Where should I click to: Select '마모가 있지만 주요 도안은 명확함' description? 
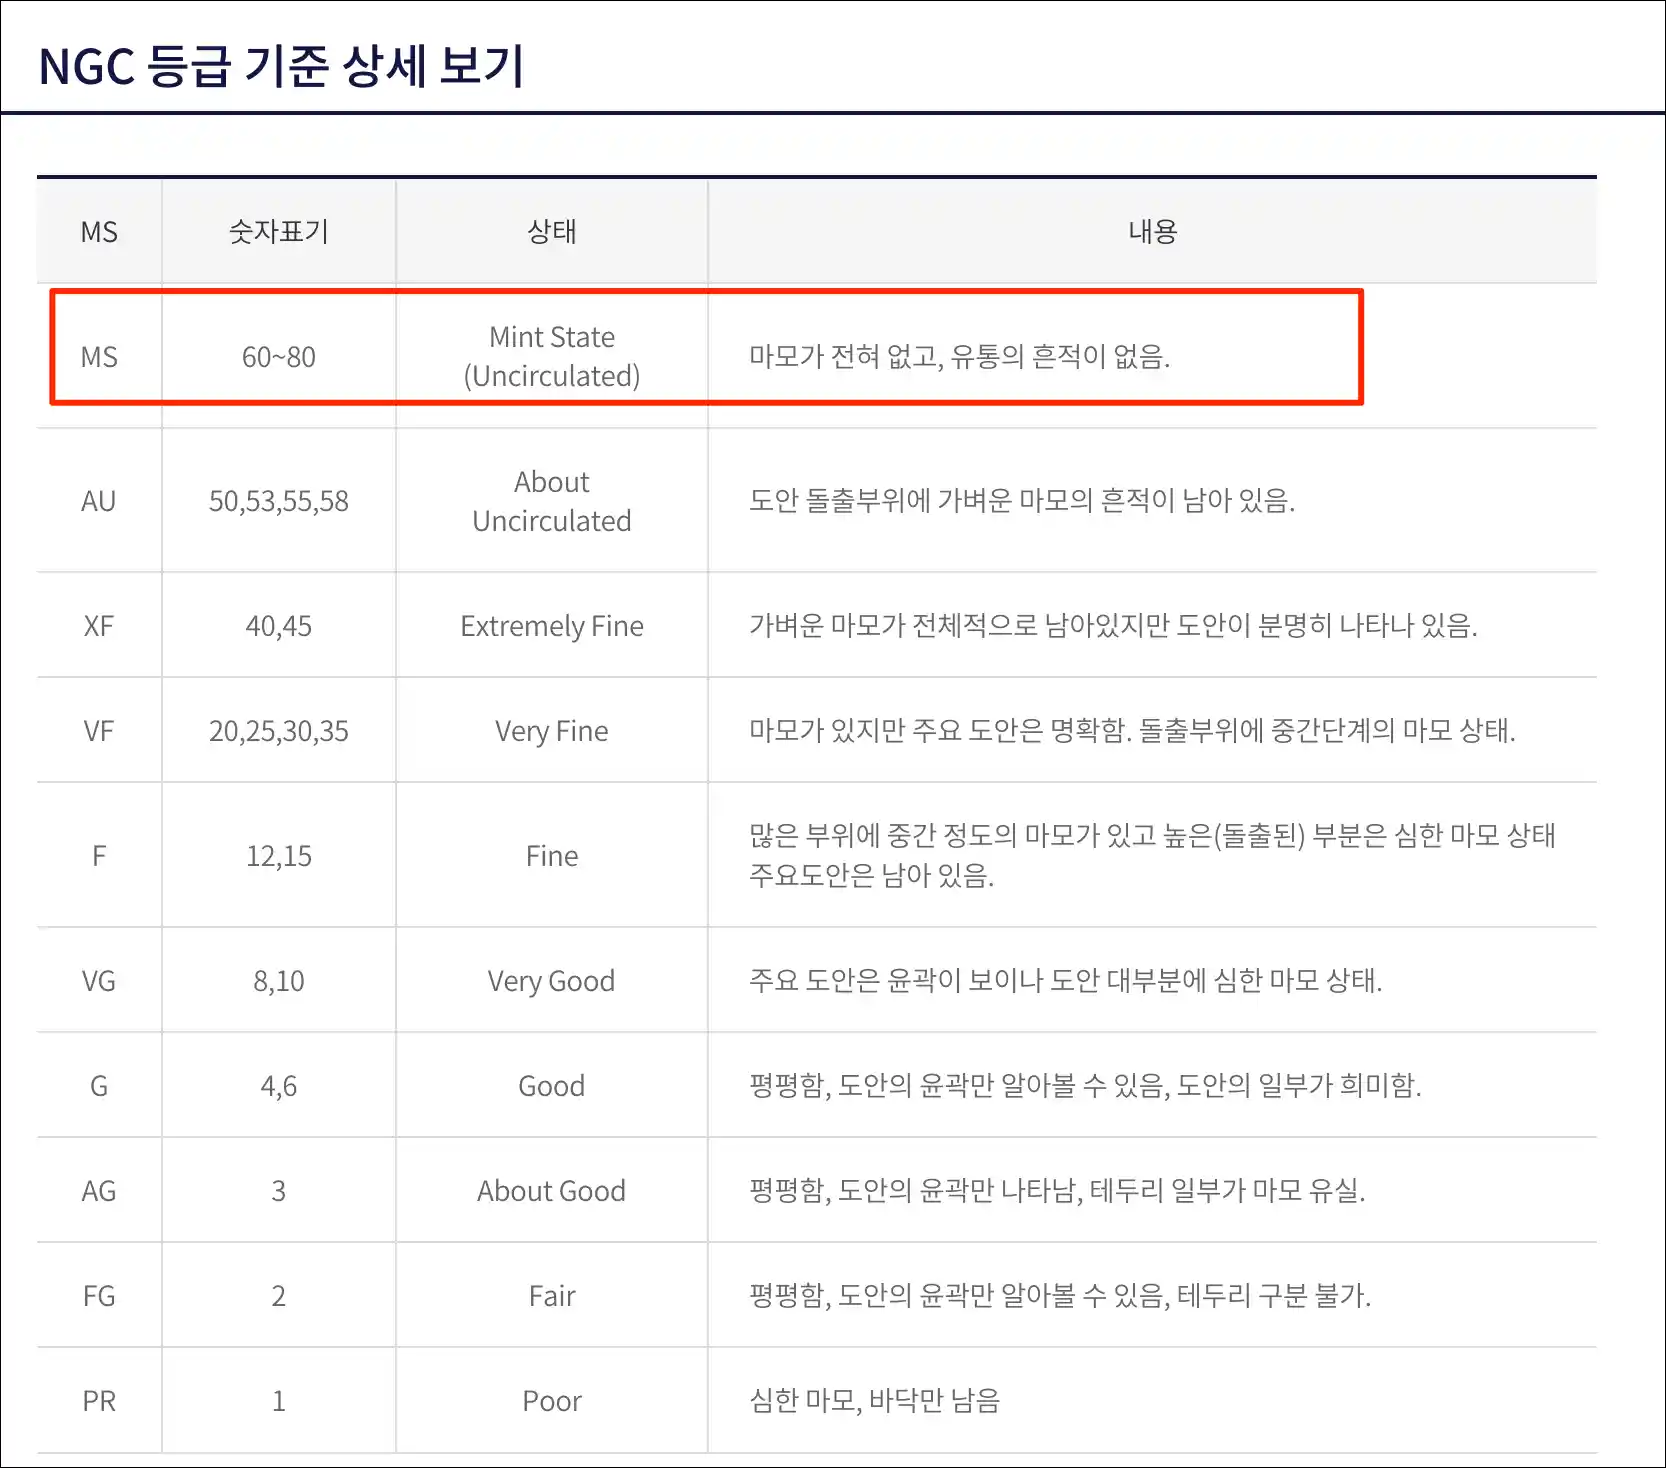tap(1132, 730)
